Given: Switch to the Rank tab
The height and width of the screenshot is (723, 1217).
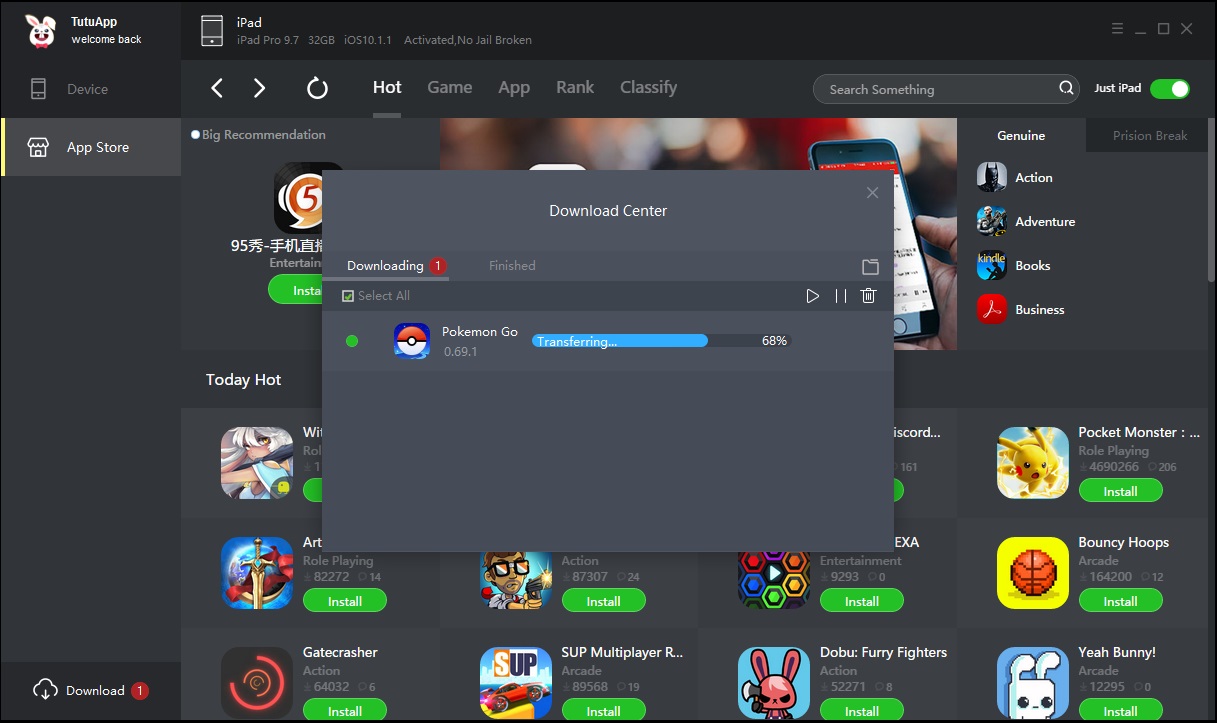Looking at the screenshot, I should coord(575,87).
